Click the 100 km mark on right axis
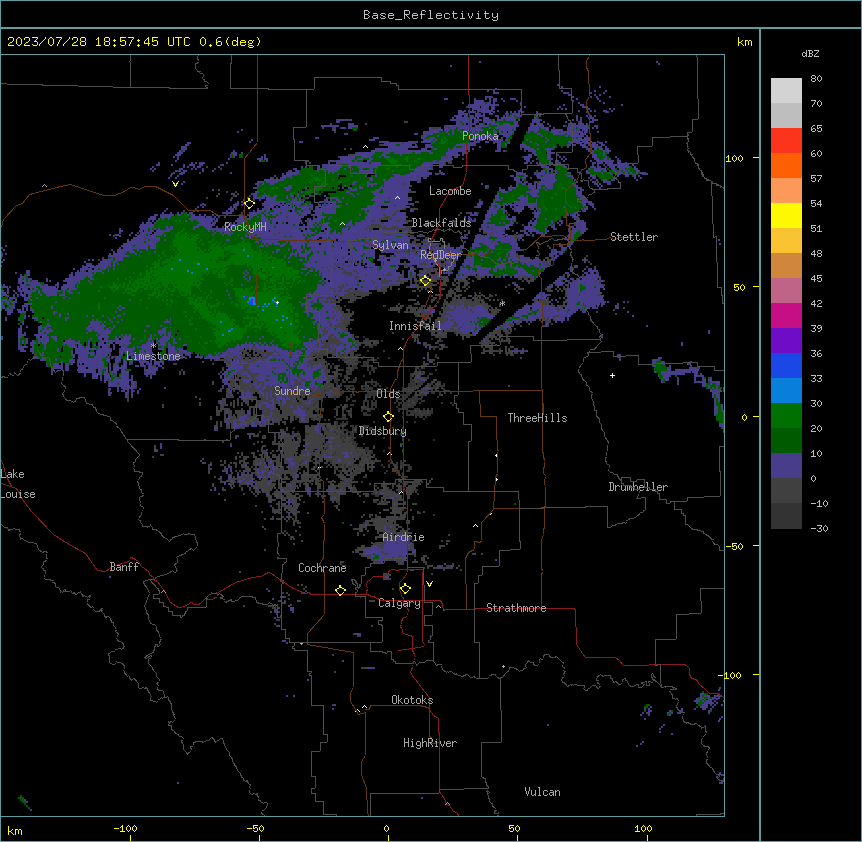 734,158
